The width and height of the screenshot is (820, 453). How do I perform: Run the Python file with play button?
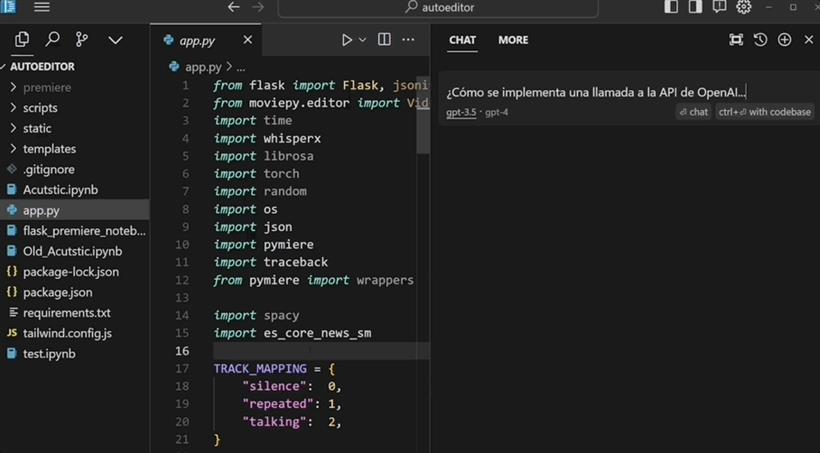346,40
